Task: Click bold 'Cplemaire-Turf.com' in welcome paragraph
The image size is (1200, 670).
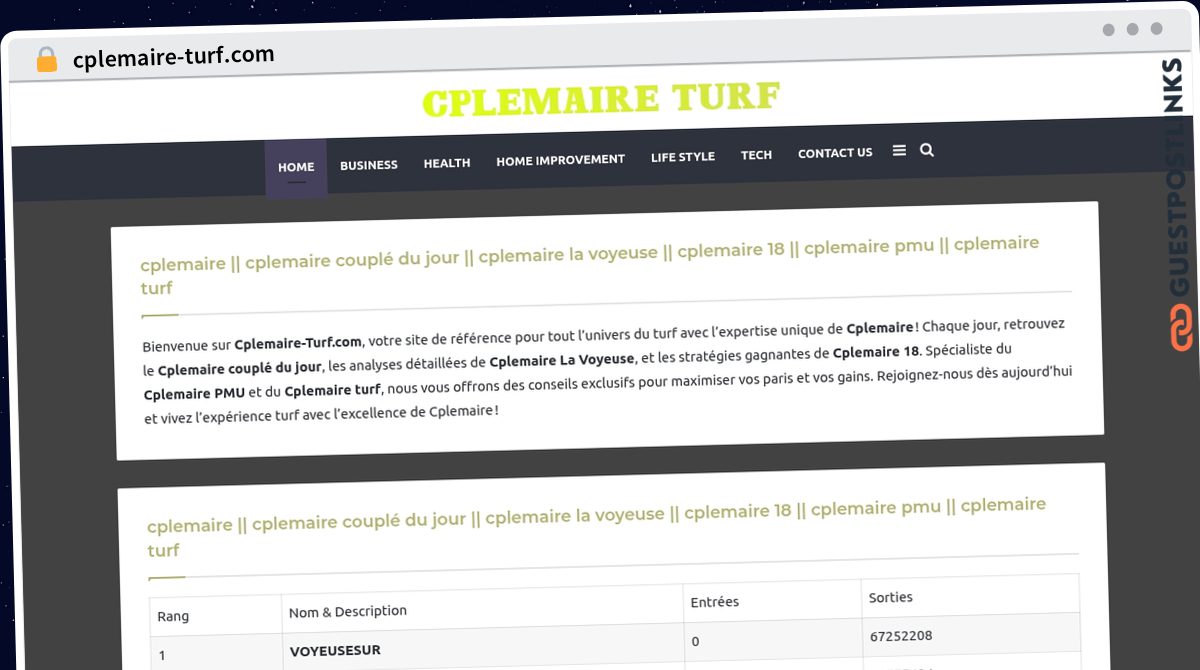Action: (298, 343)
